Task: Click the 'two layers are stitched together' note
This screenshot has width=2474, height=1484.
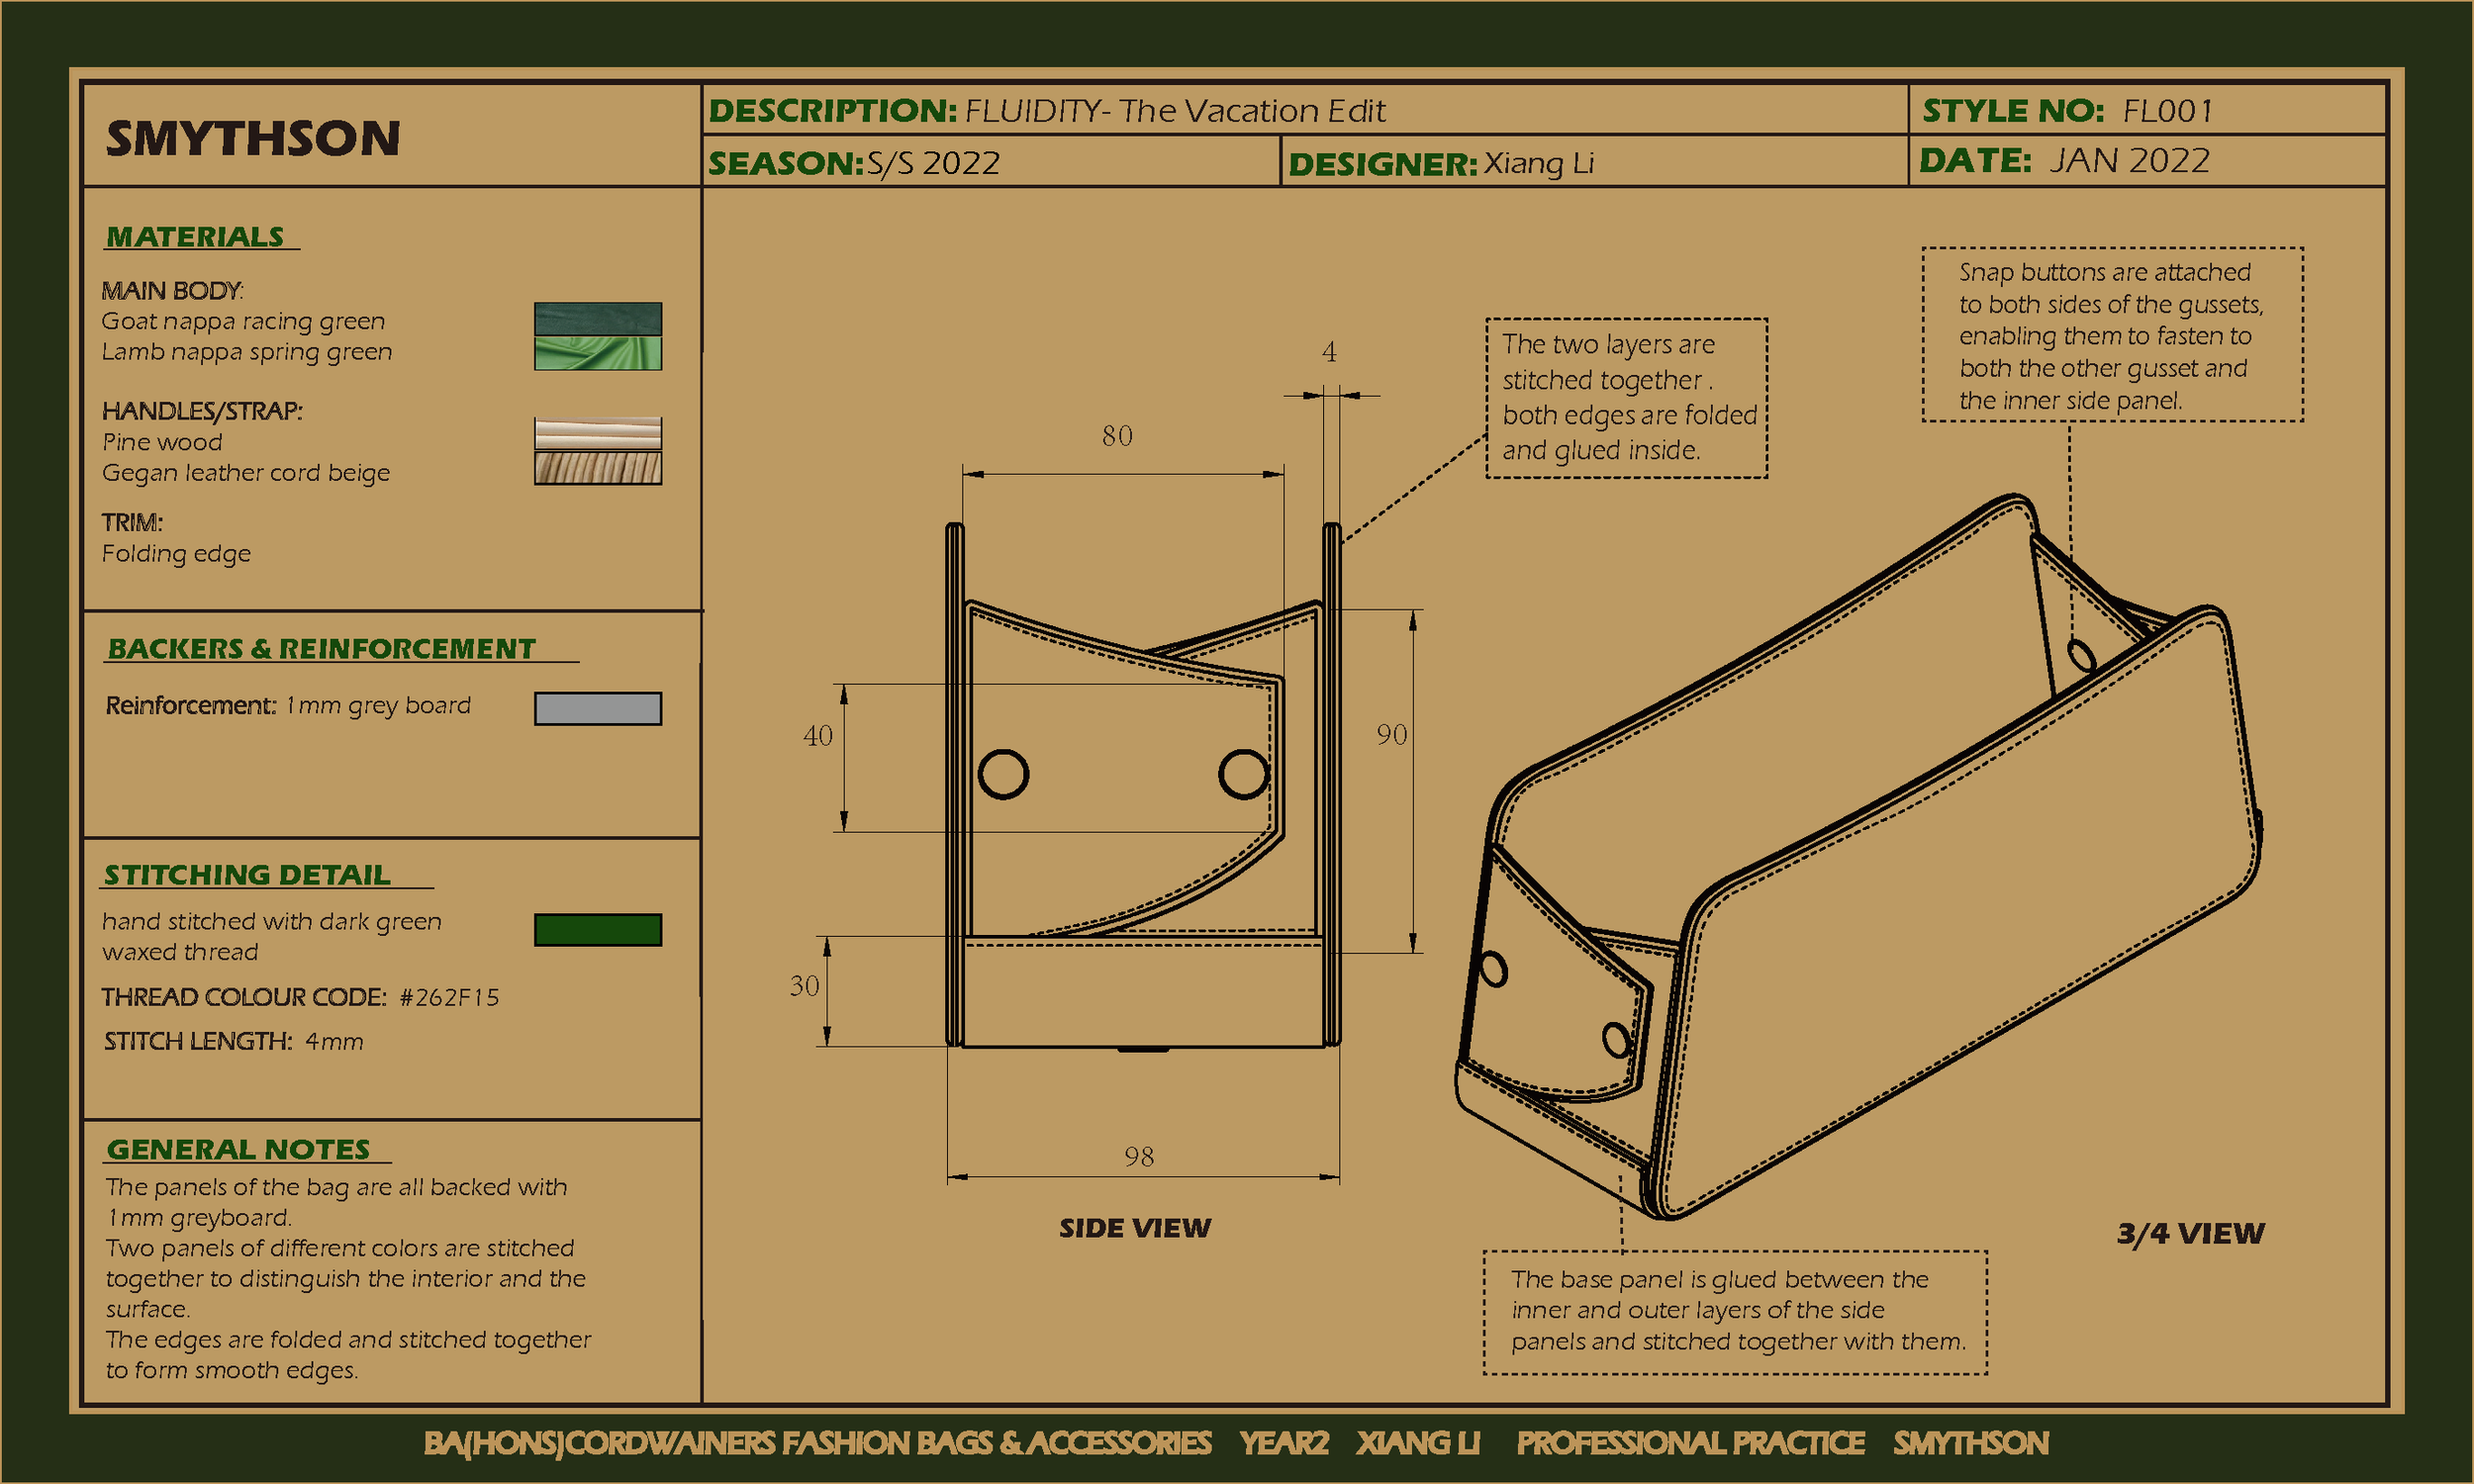Action: tap(1627, 398)
